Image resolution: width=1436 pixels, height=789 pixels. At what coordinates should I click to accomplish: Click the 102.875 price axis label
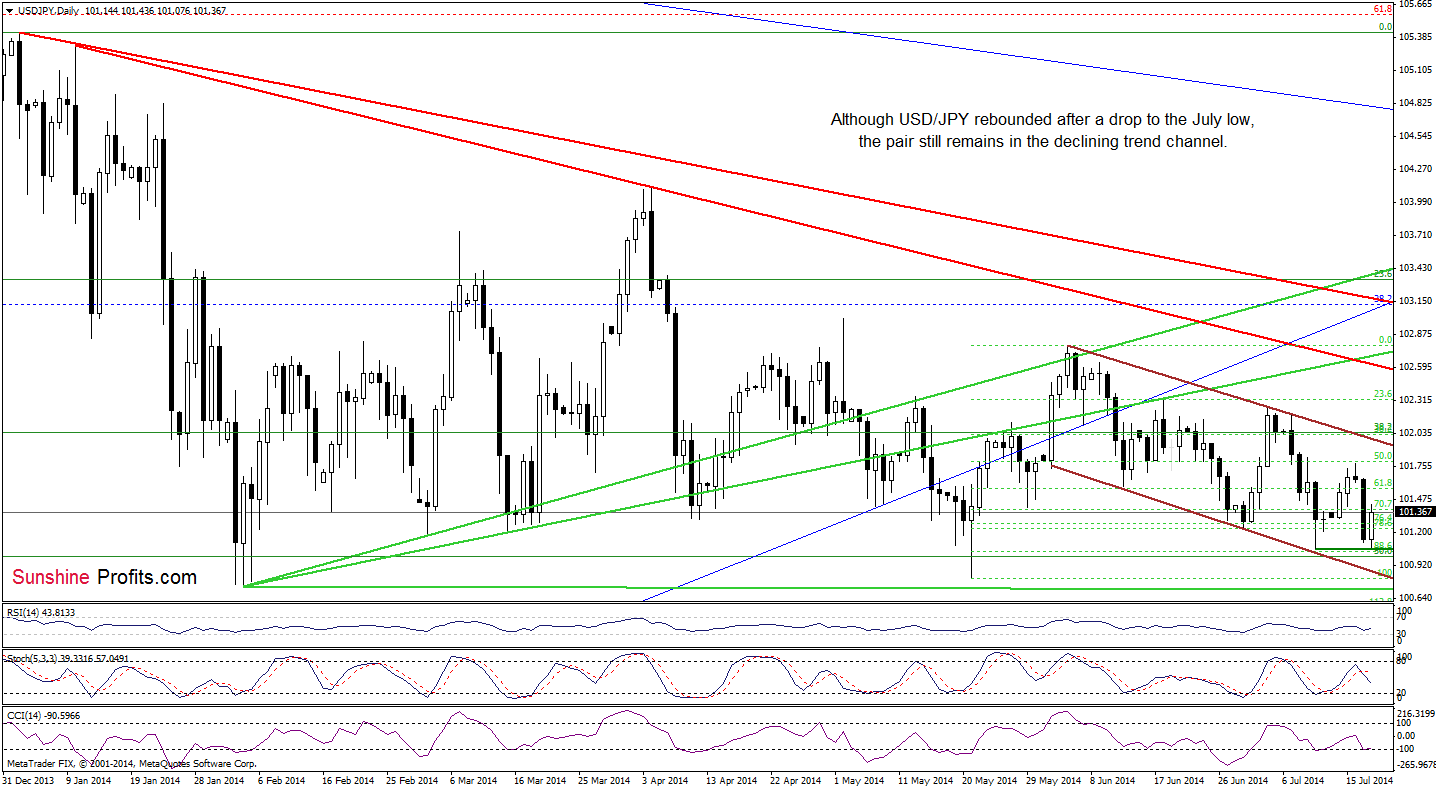tap(1414, 334)
